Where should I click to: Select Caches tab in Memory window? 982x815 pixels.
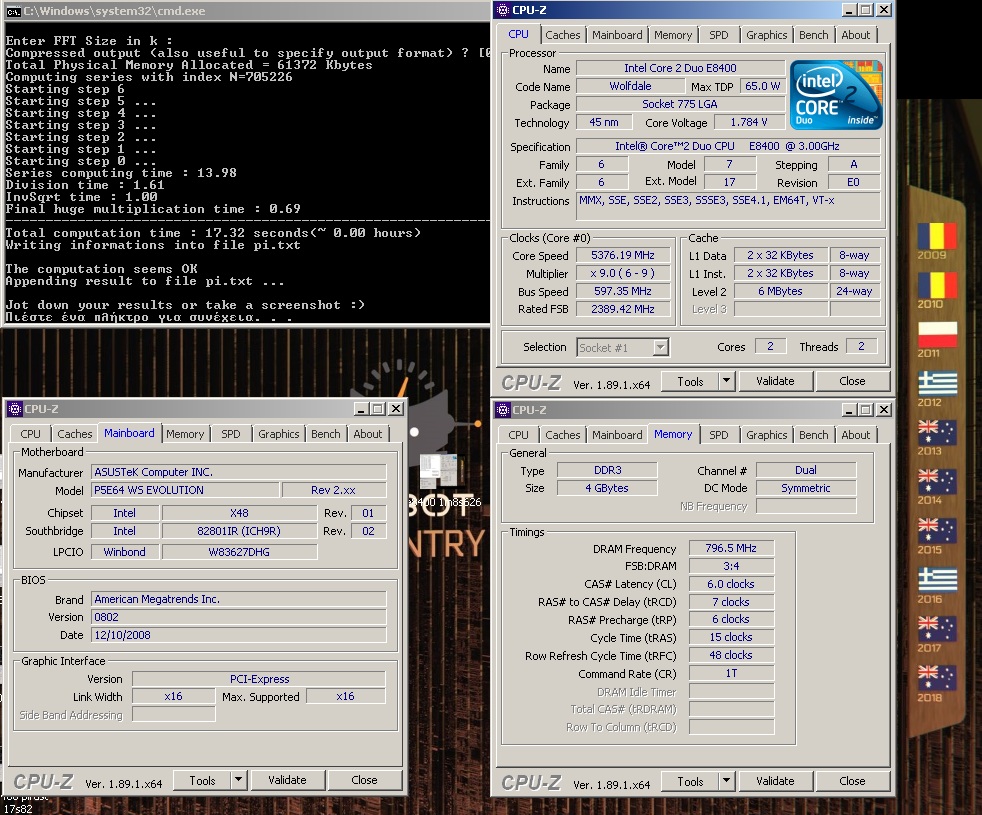pyautogui.click(x=562, y=435)
